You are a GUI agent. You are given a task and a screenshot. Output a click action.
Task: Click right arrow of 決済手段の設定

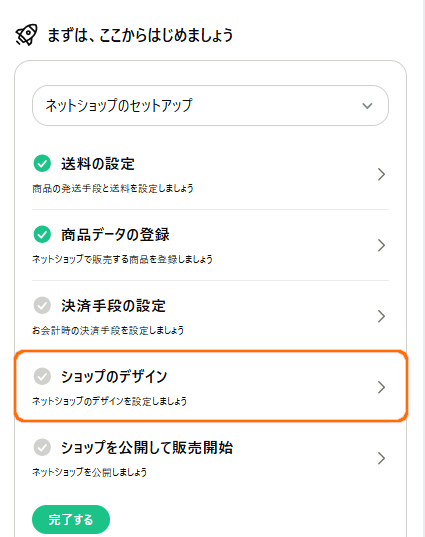click(x=381, y=316)
